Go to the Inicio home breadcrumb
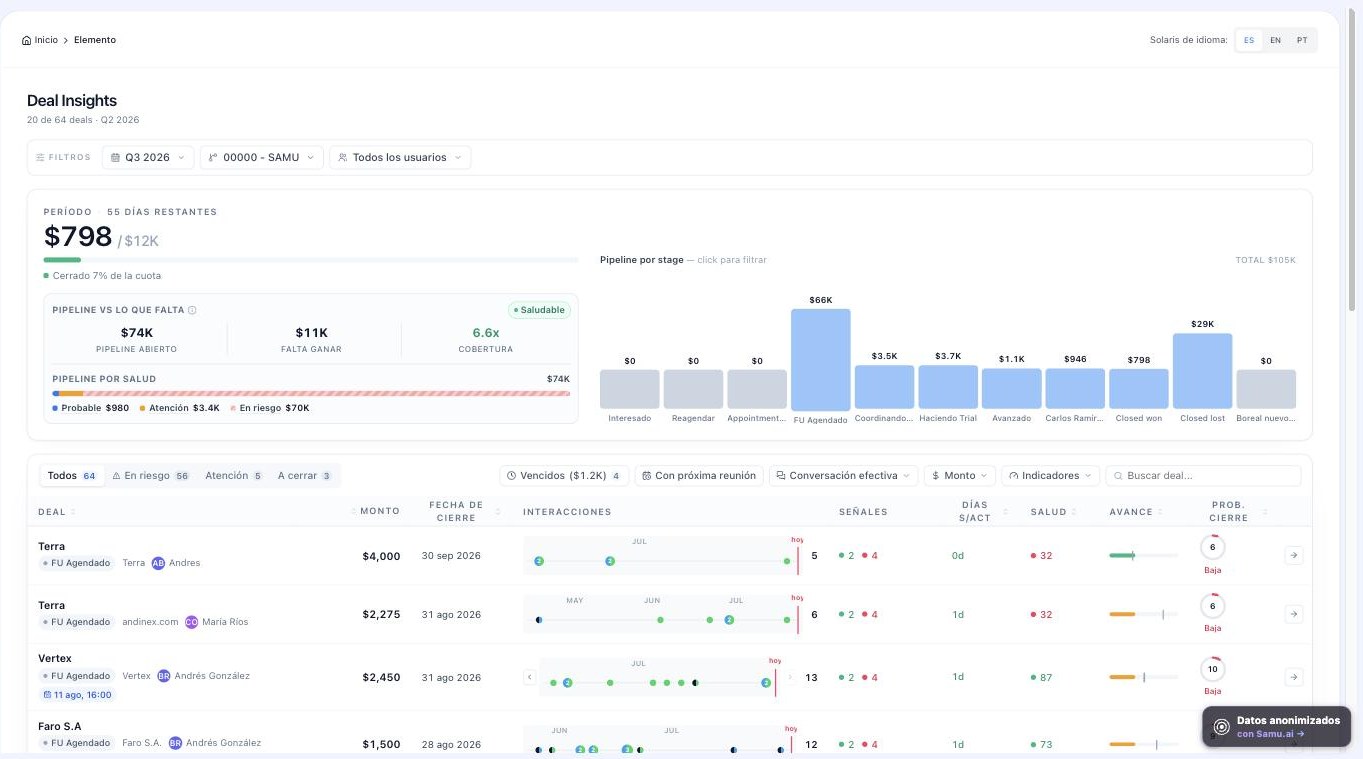The height and width of the screenshot is (759, 1363). pos(40,40)
